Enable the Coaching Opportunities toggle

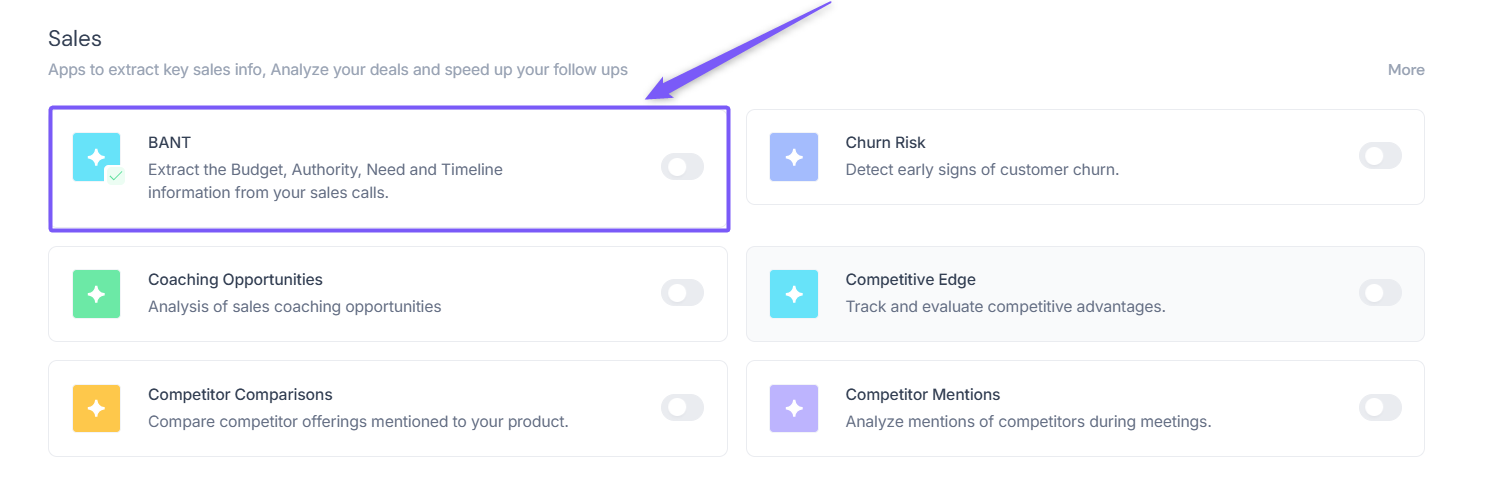[682, 293]
